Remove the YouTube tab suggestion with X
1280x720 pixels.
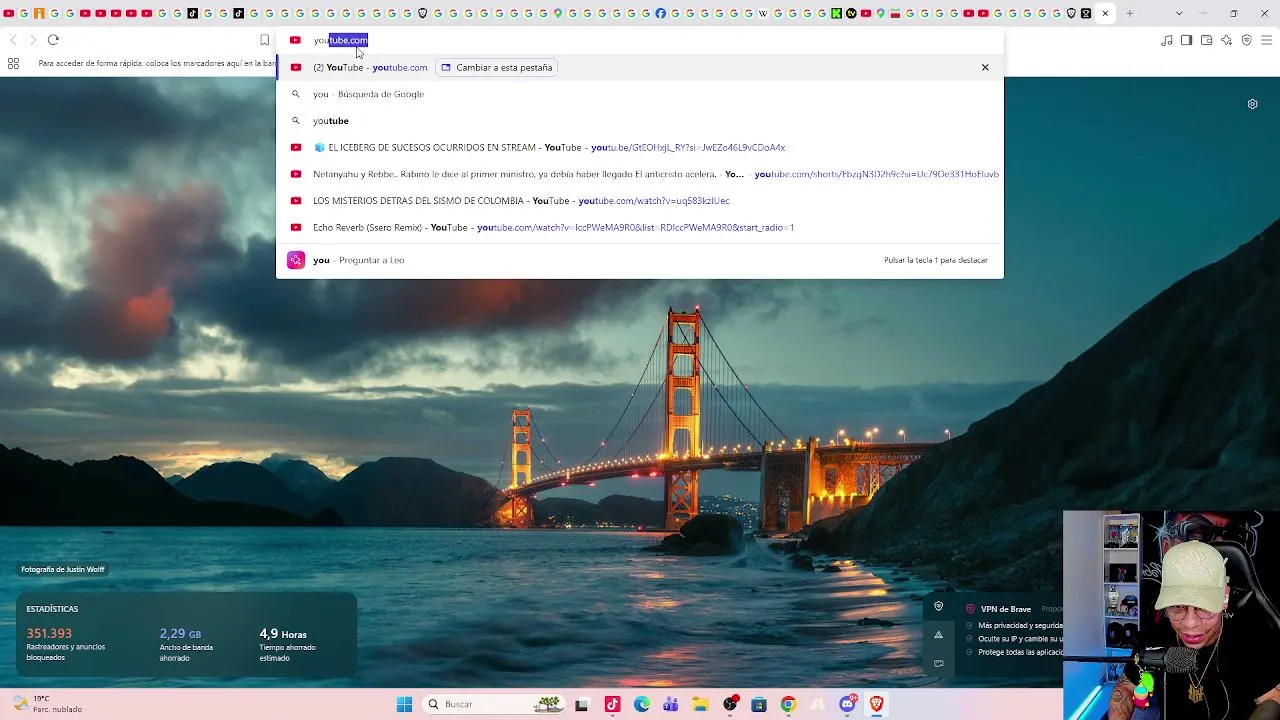click(985, 68)
